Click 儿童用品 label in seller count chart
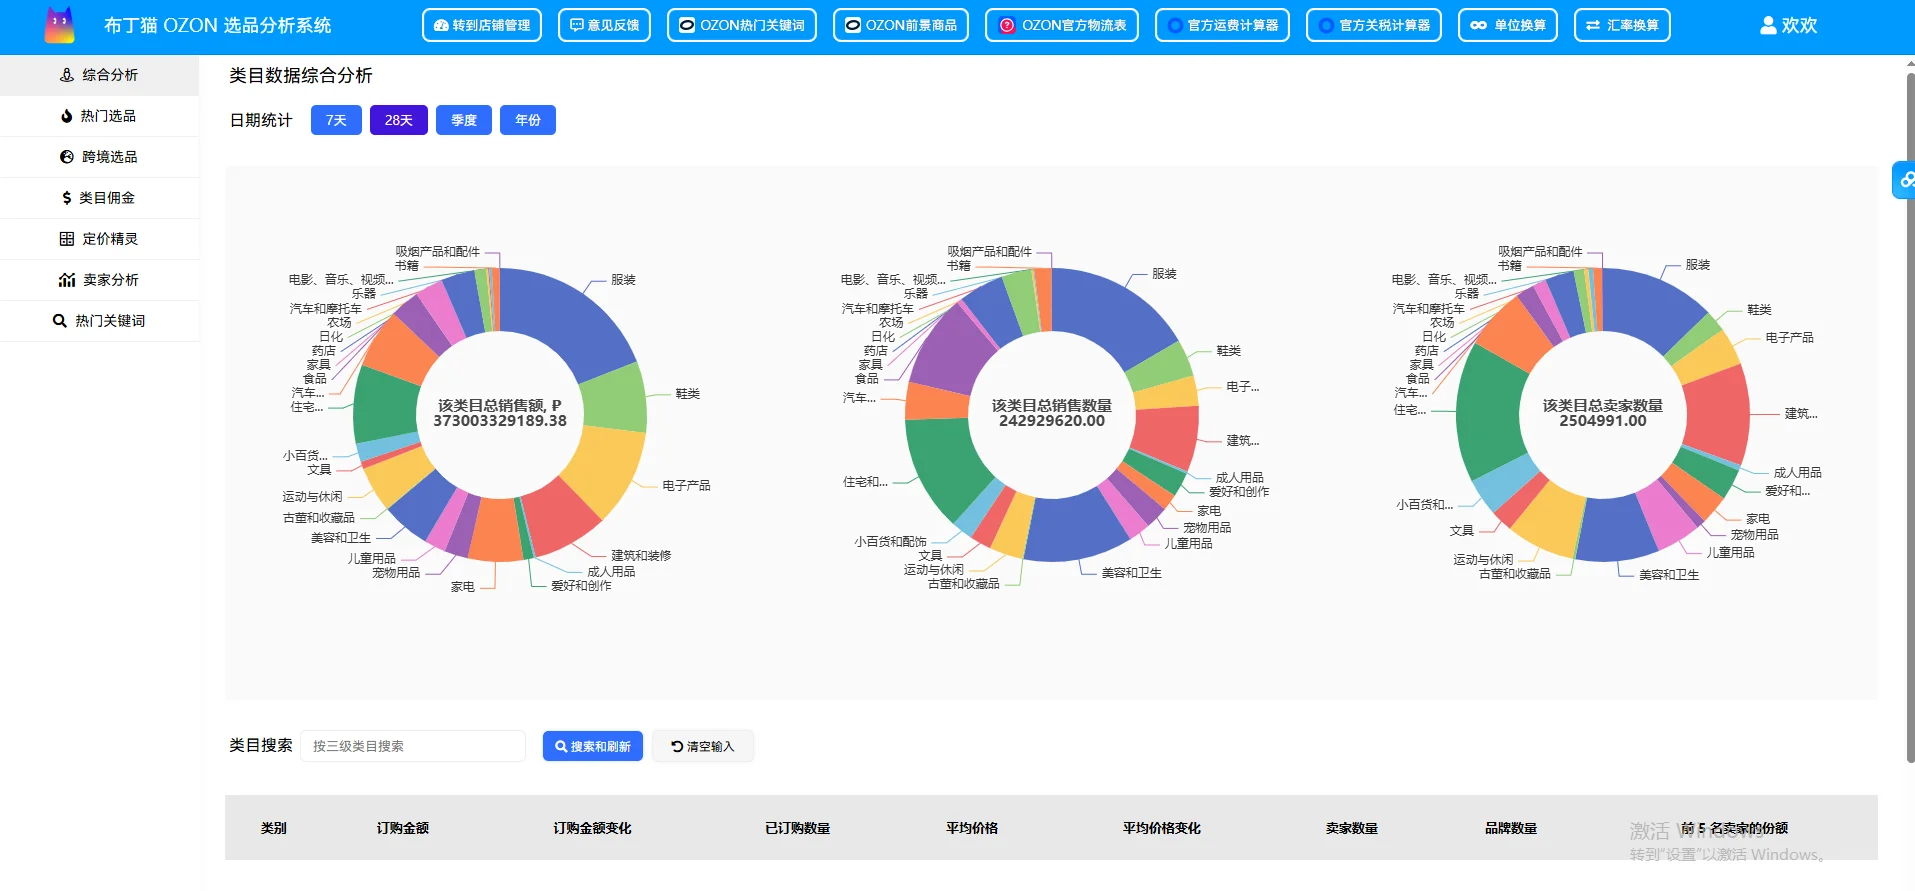 pyautogui.click(x=1730, y=552)
